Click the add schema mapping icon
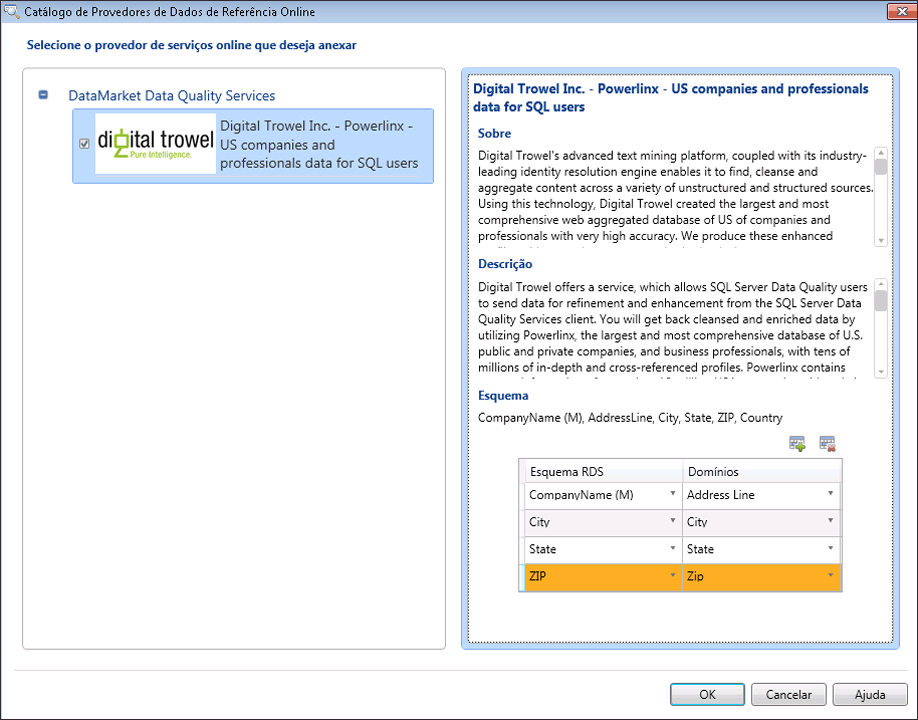This screenshot has height=720, width=918. [797, 443]
